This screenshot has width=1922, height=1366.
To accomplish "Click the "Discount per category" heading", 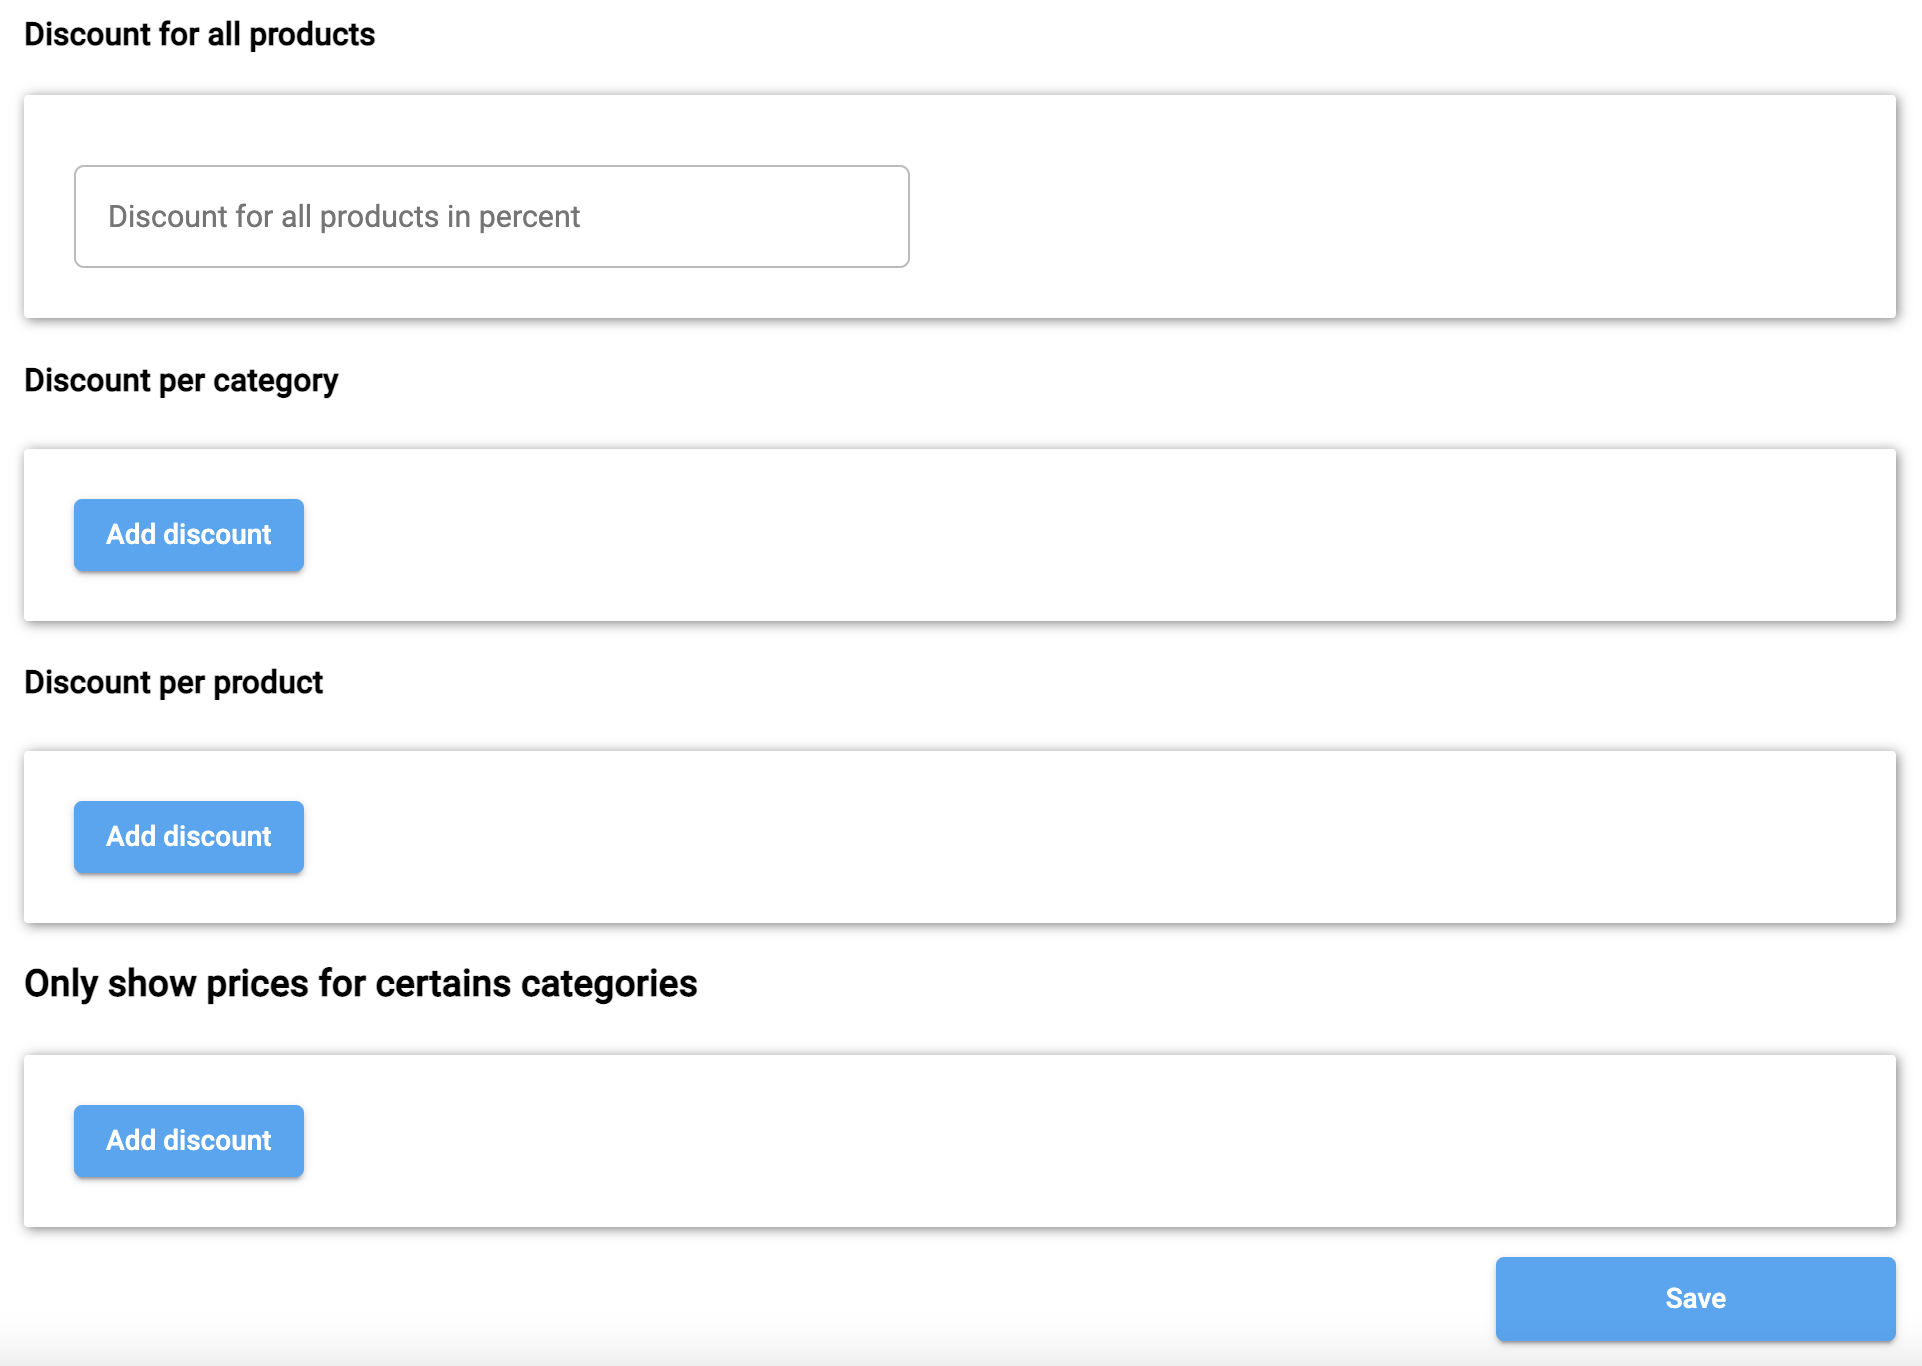I will click(181, 380).
